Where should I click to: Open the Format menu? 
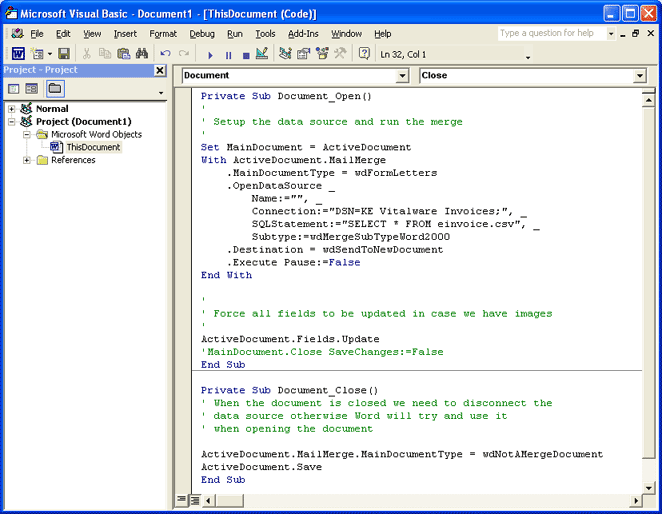click(163, 34)
